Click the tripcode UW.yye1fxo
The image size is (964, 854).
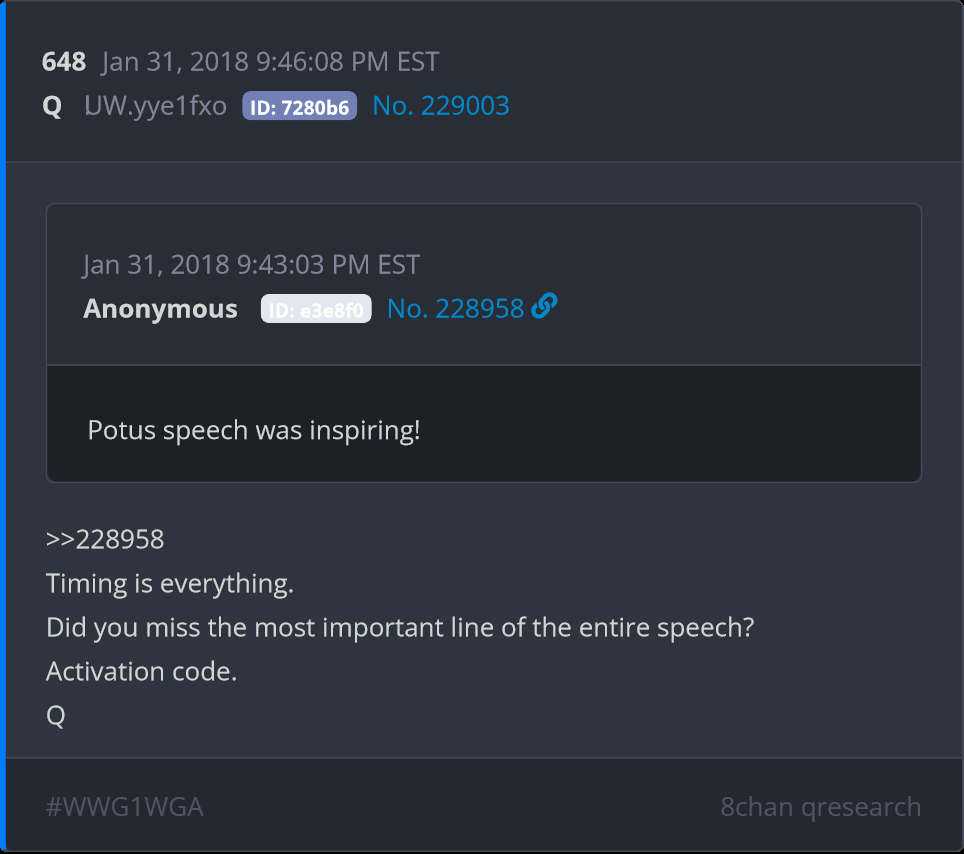pos(156,106)
